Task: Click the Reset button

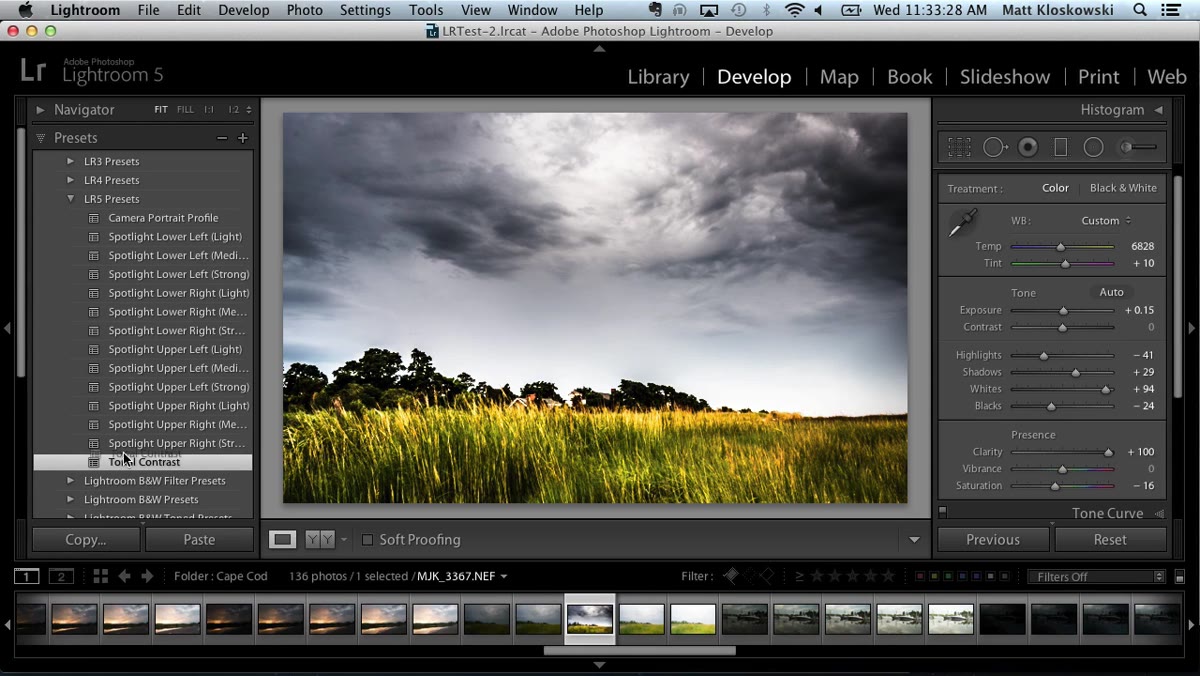Action: click(1110, 539)
